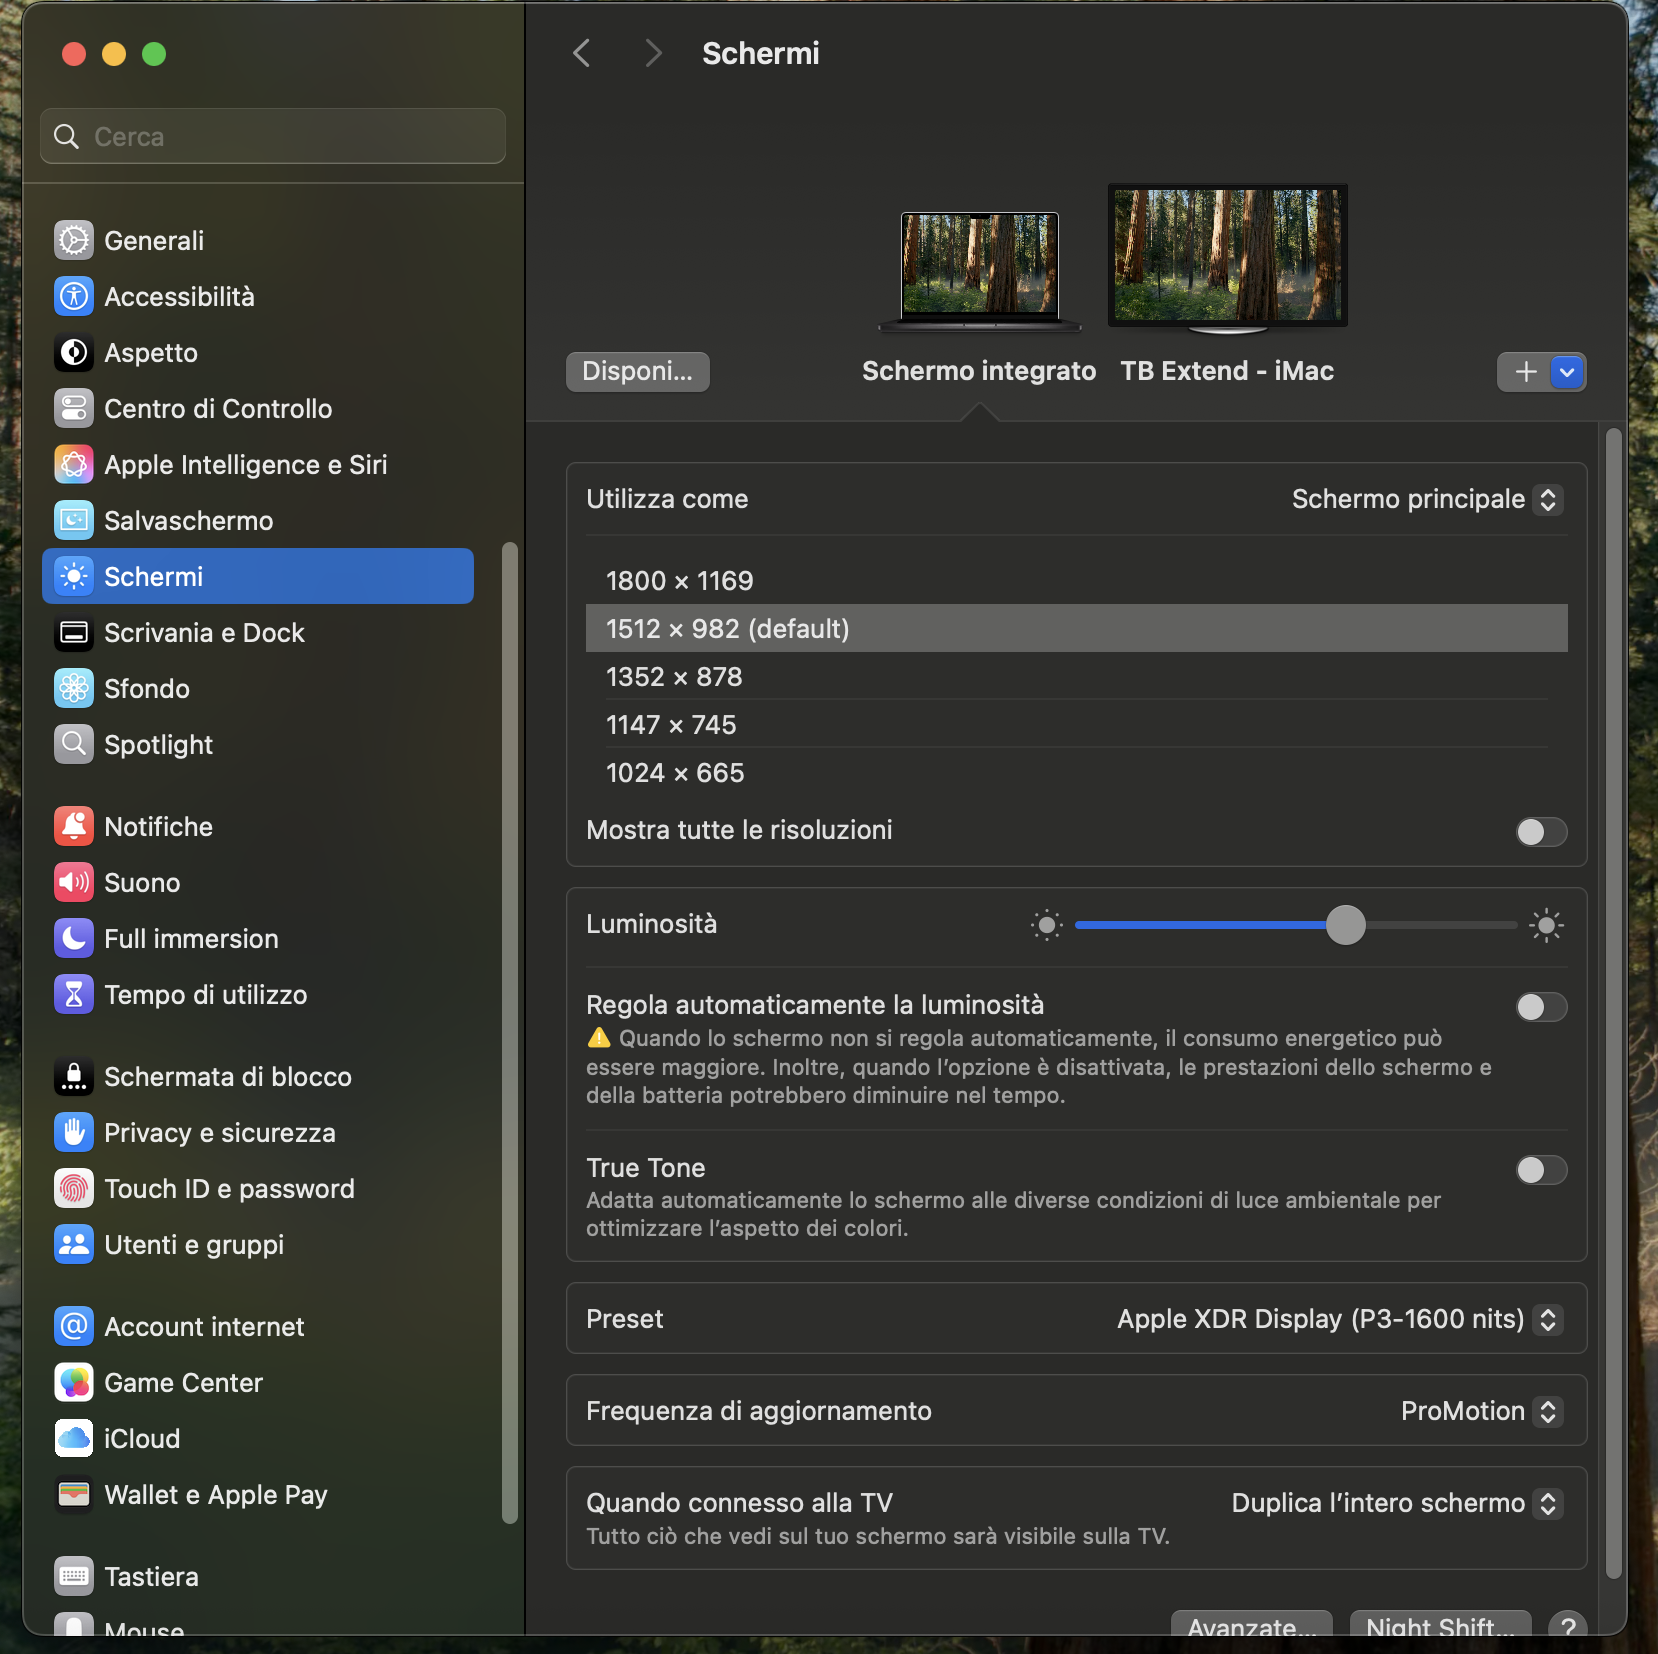The height and width of the screenshot is (1654, 1658).
Task: Select Salvaschermo icon
Action: 74,520
